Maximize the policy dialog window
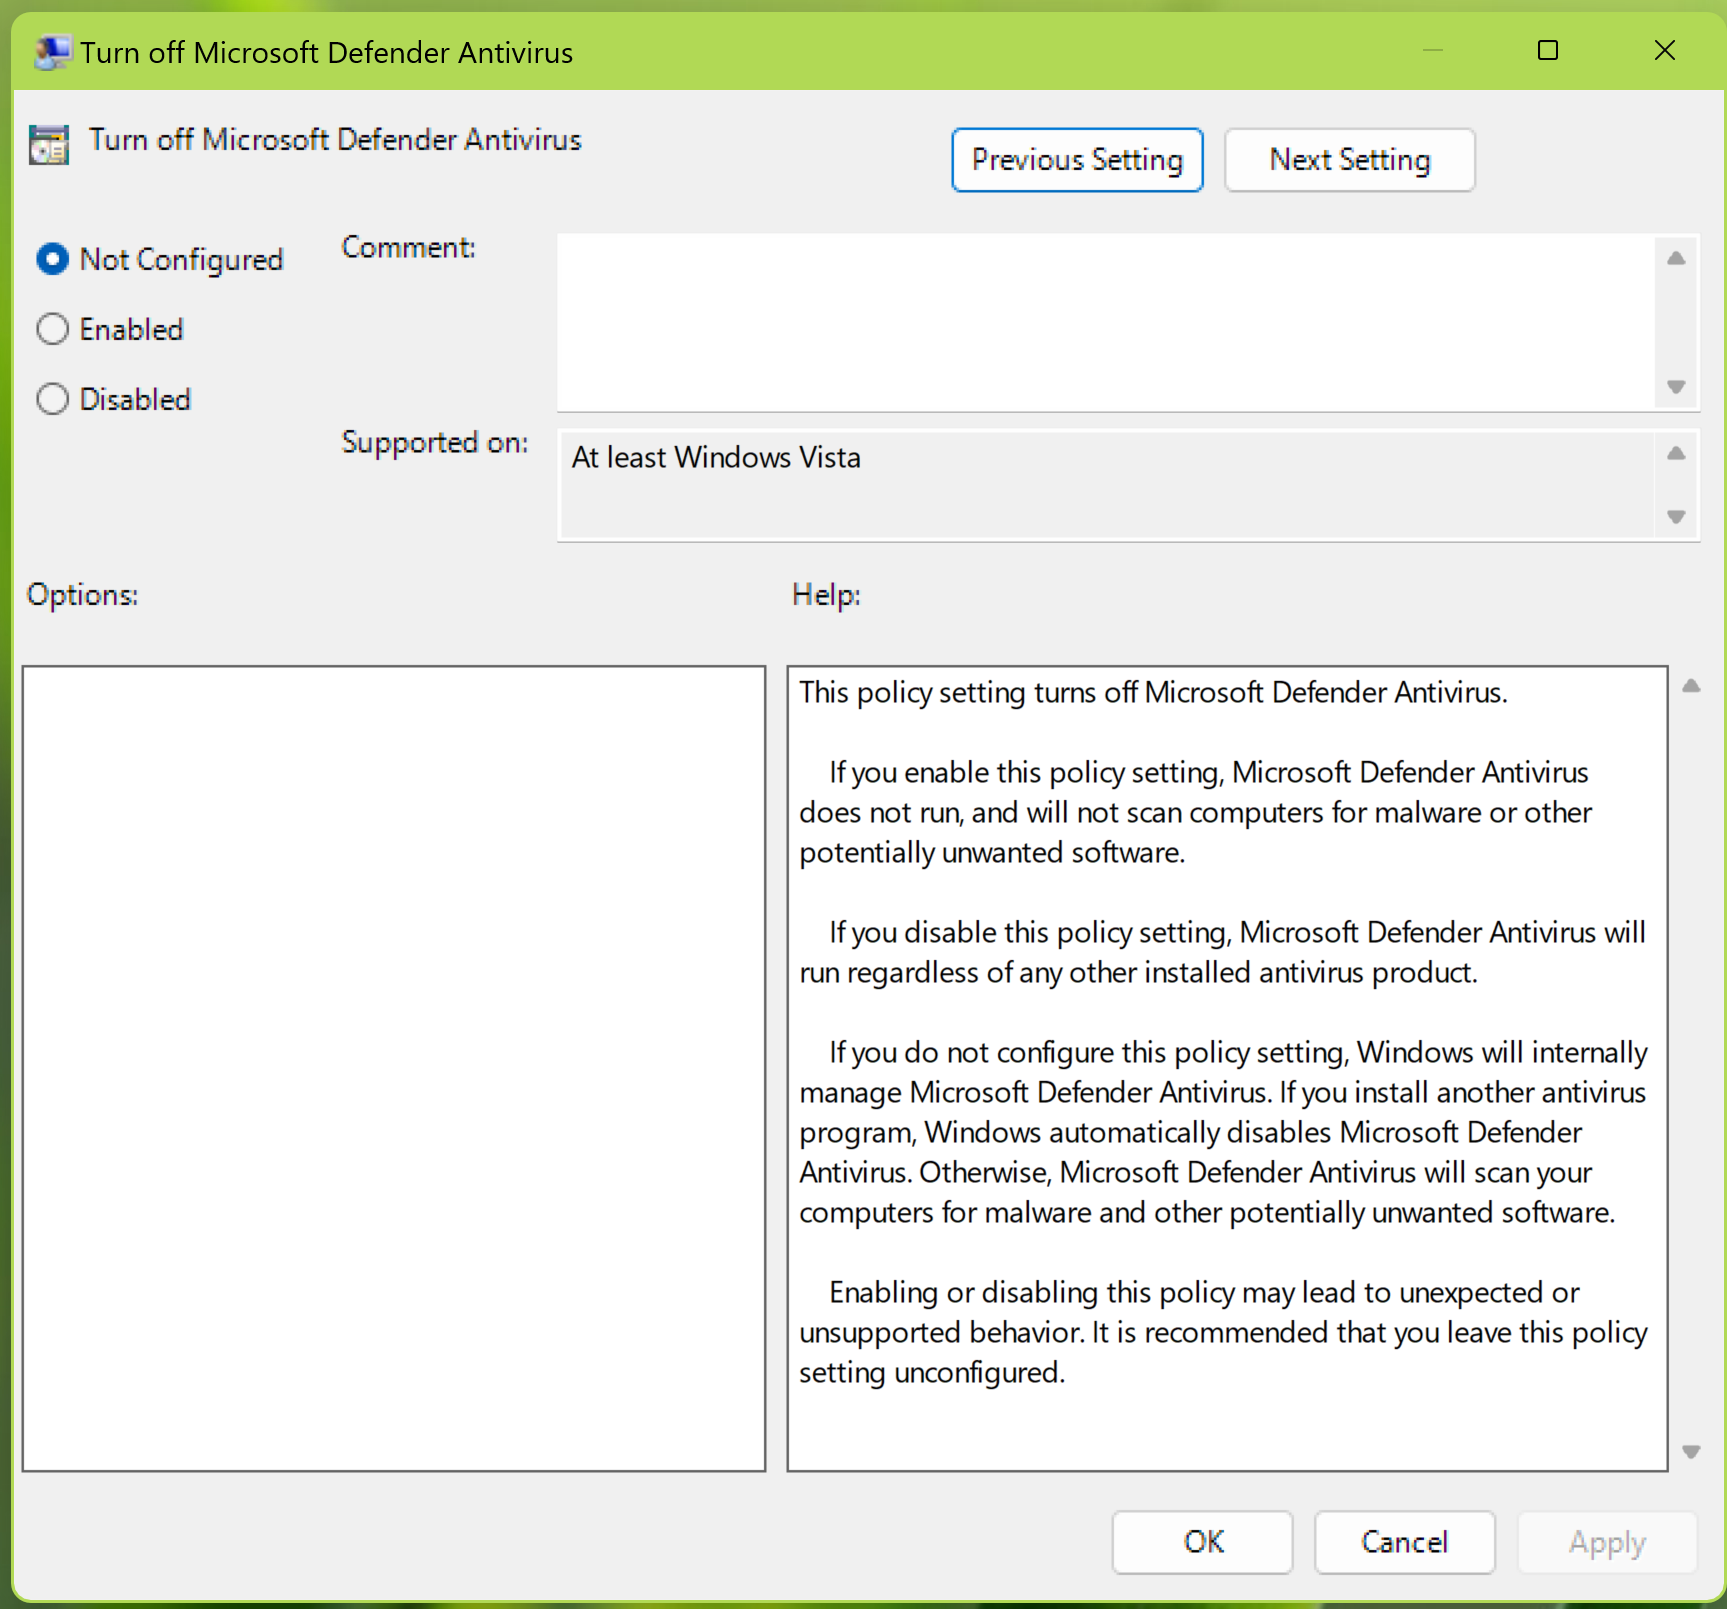 pos(1547,51)
